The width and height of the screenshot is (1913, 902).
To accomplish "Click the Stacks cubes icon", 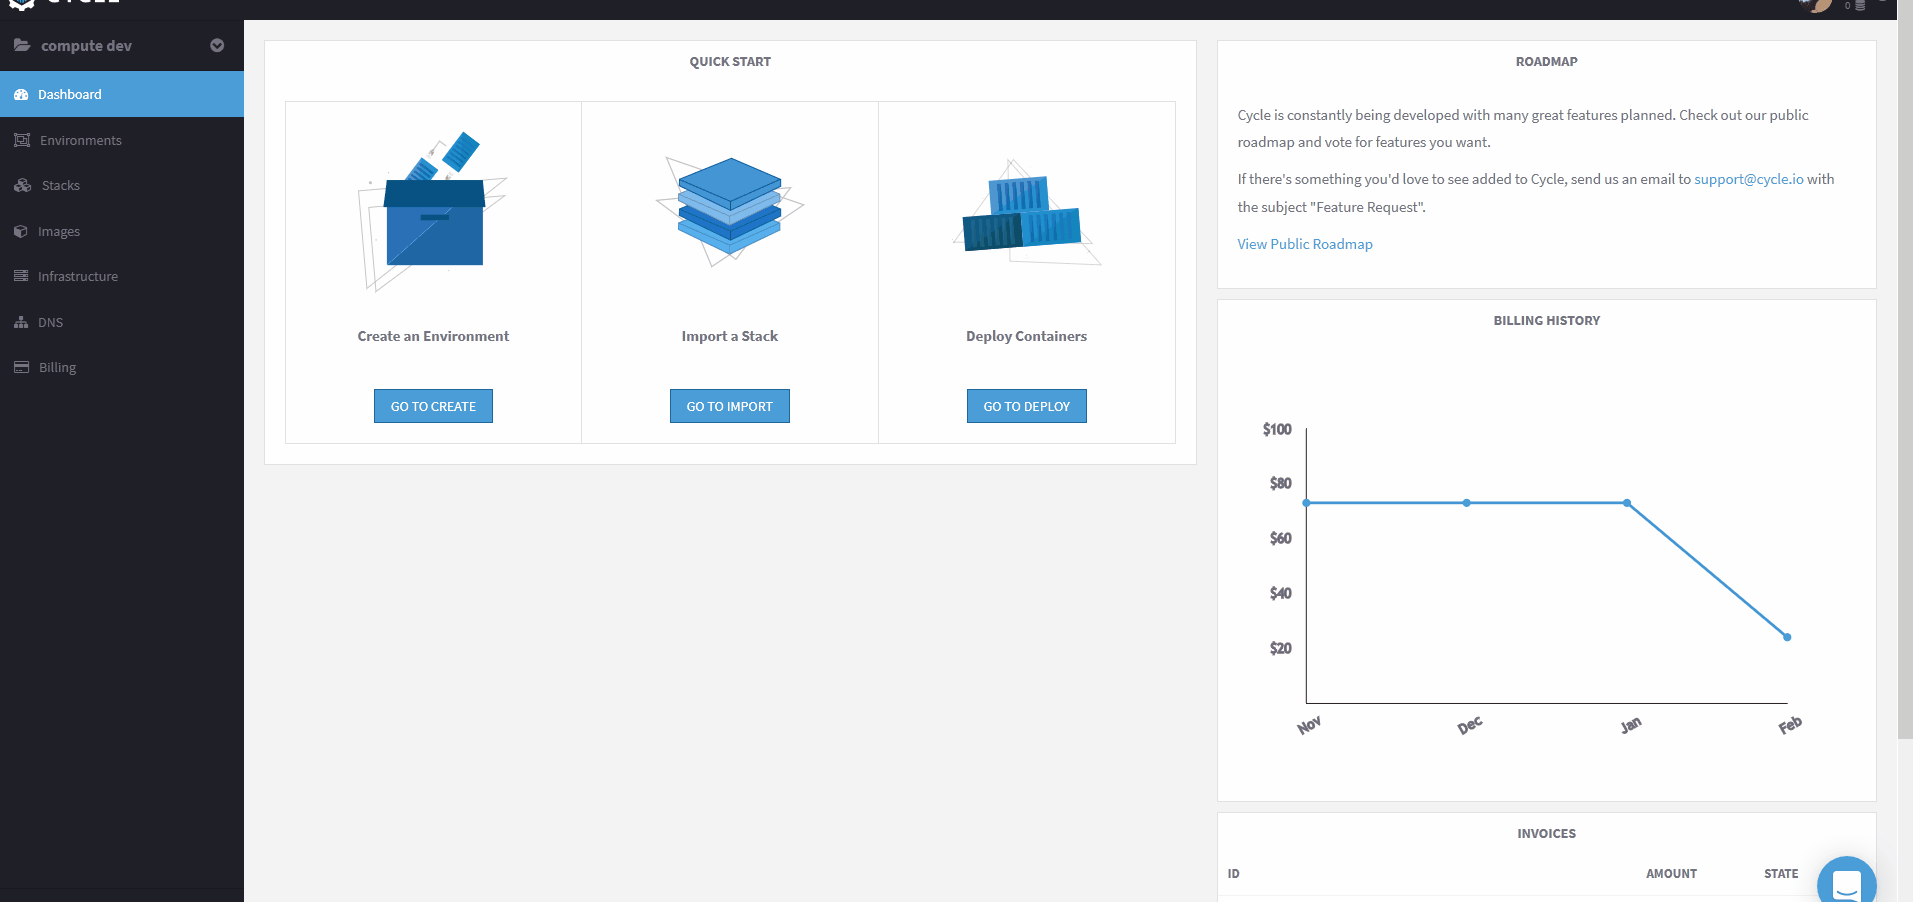I will (x=23, y=185).
